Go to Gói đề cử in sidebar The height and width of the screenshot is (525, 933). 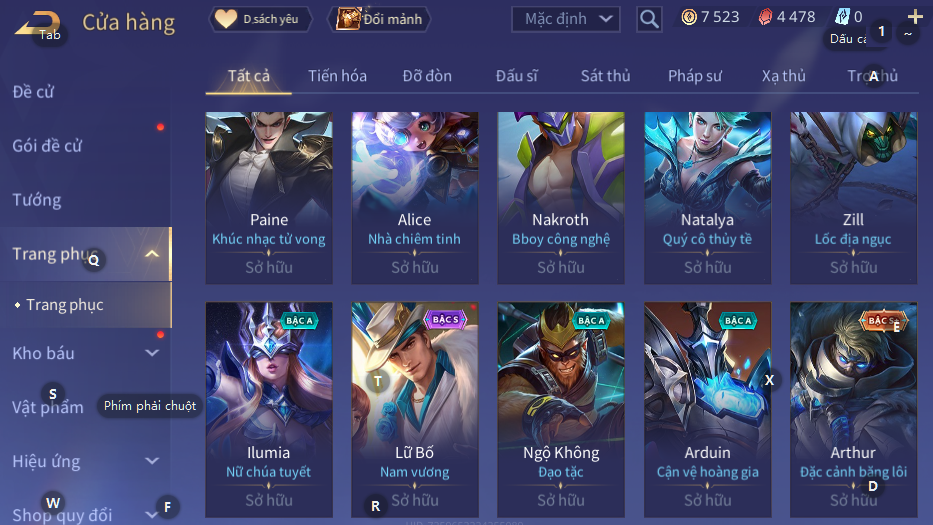pos(47,146)
